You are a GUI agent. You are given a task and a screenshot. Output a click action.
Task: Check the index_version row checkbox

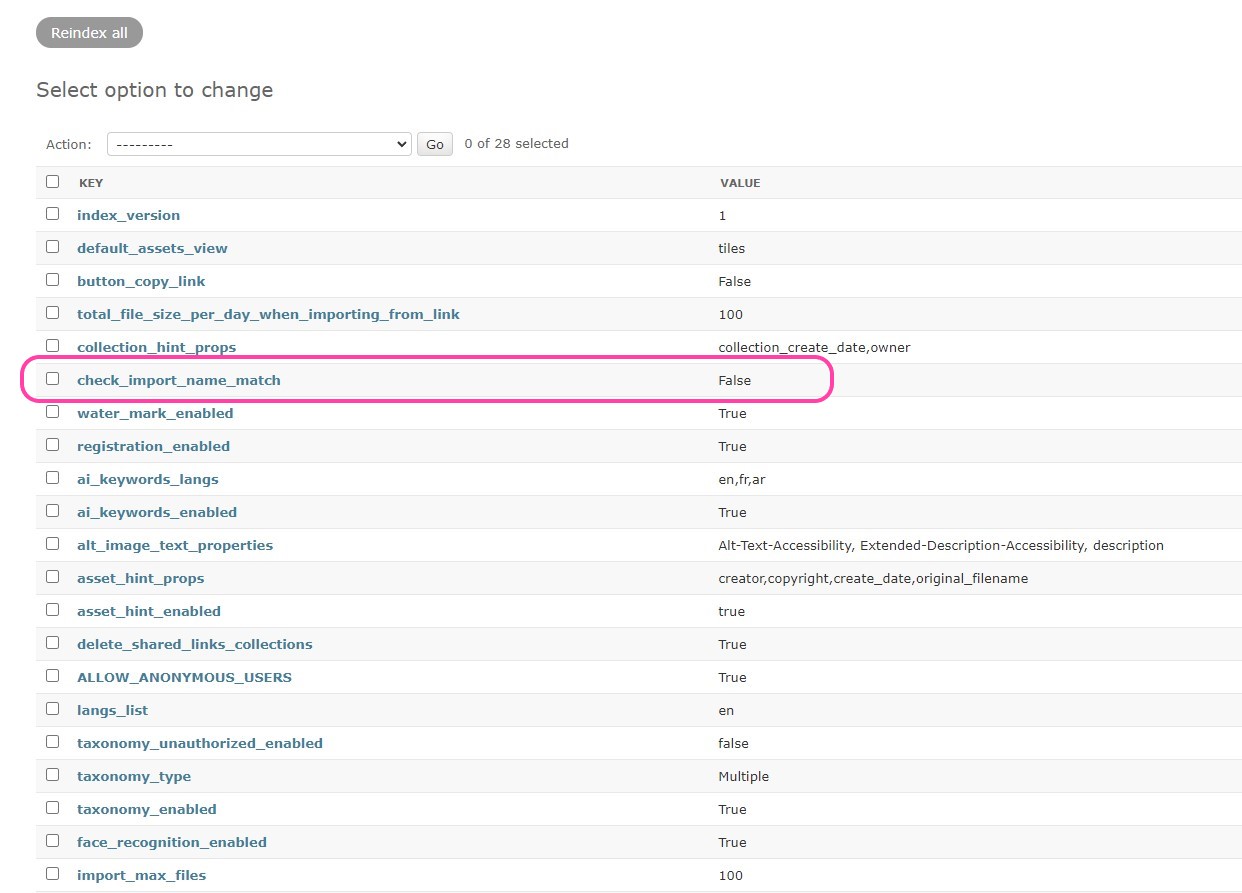(52, 214)
